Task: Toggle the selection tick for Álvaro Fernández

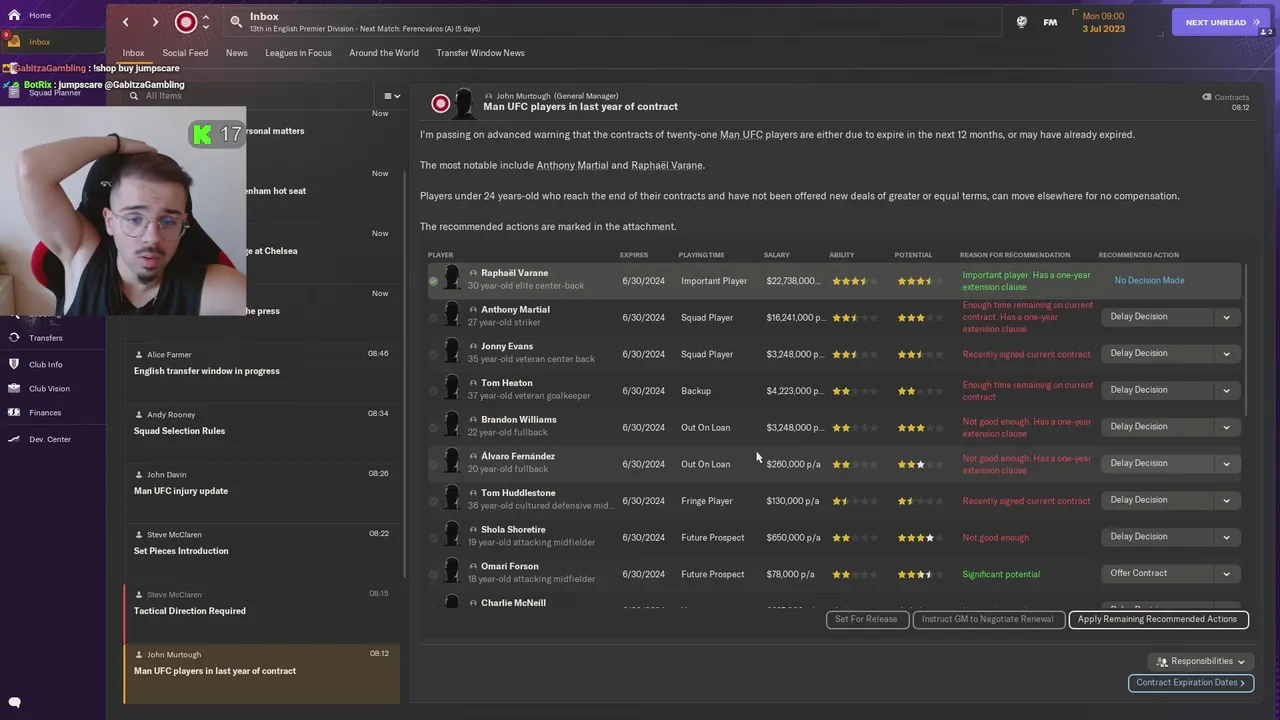Action: (x=433, y=464)
